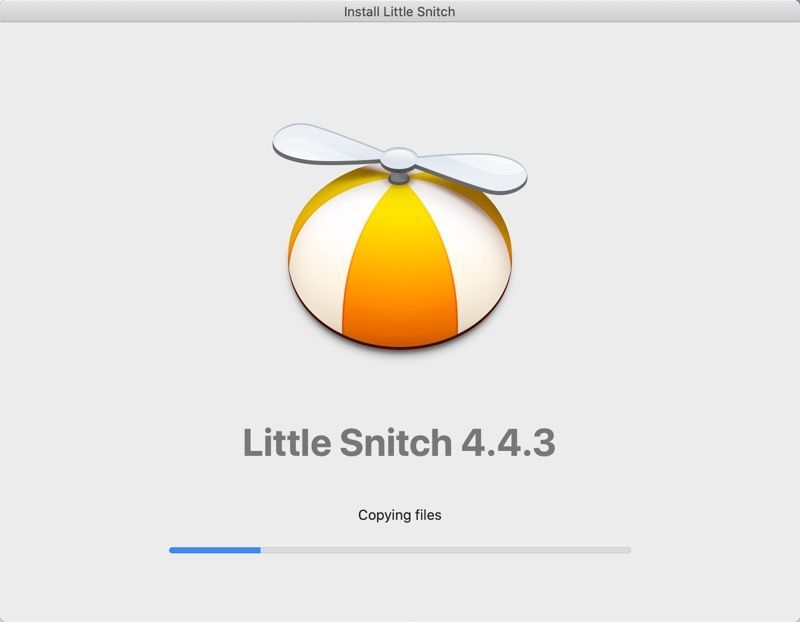
Task: Click the installation progress bar
Action: pos(399,550)
